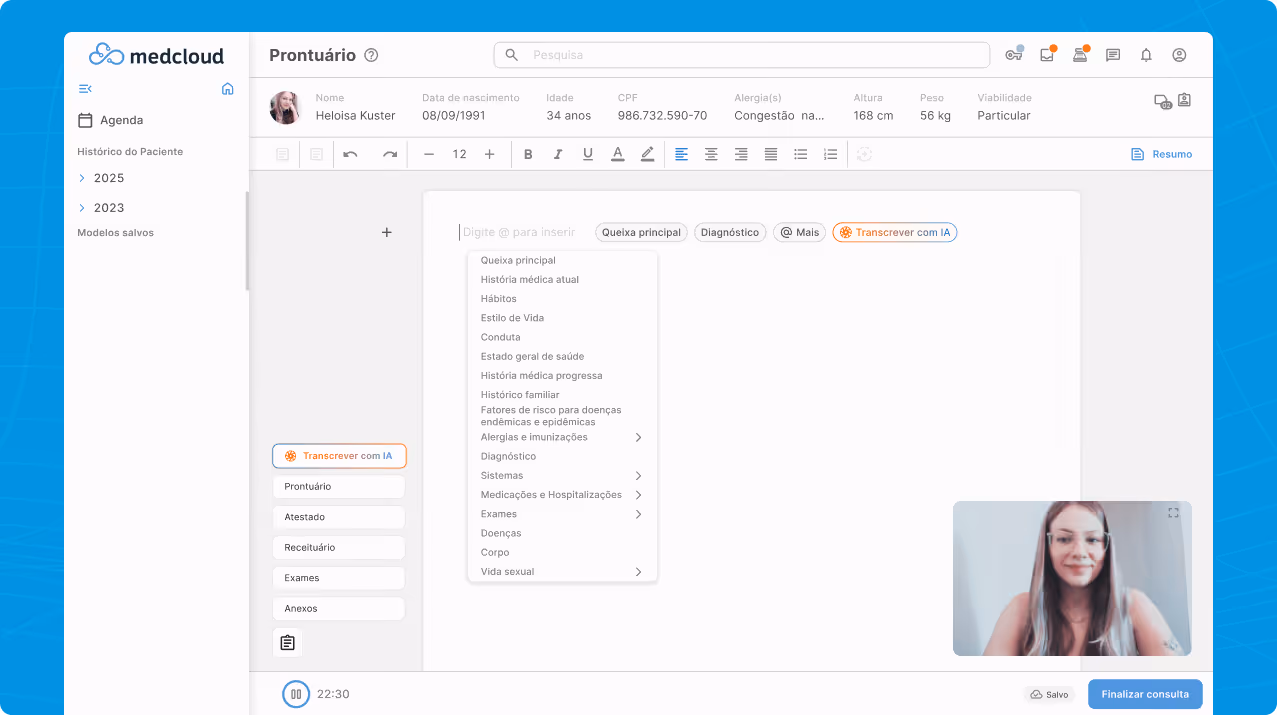Open the text highlight pen tool
This screenshot has height=715, width=1277.
coord(647,154)
